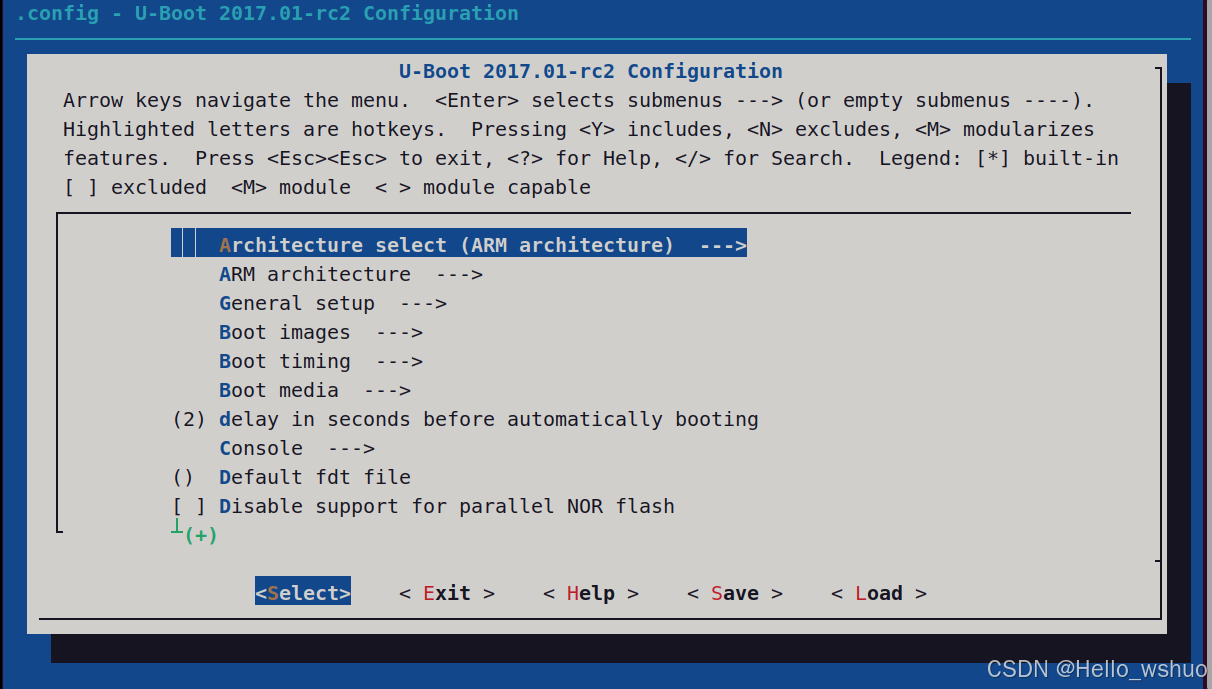Open the Console submenu
The image size is (1212, 689).
pyautogui.click(x=297, y=448)
